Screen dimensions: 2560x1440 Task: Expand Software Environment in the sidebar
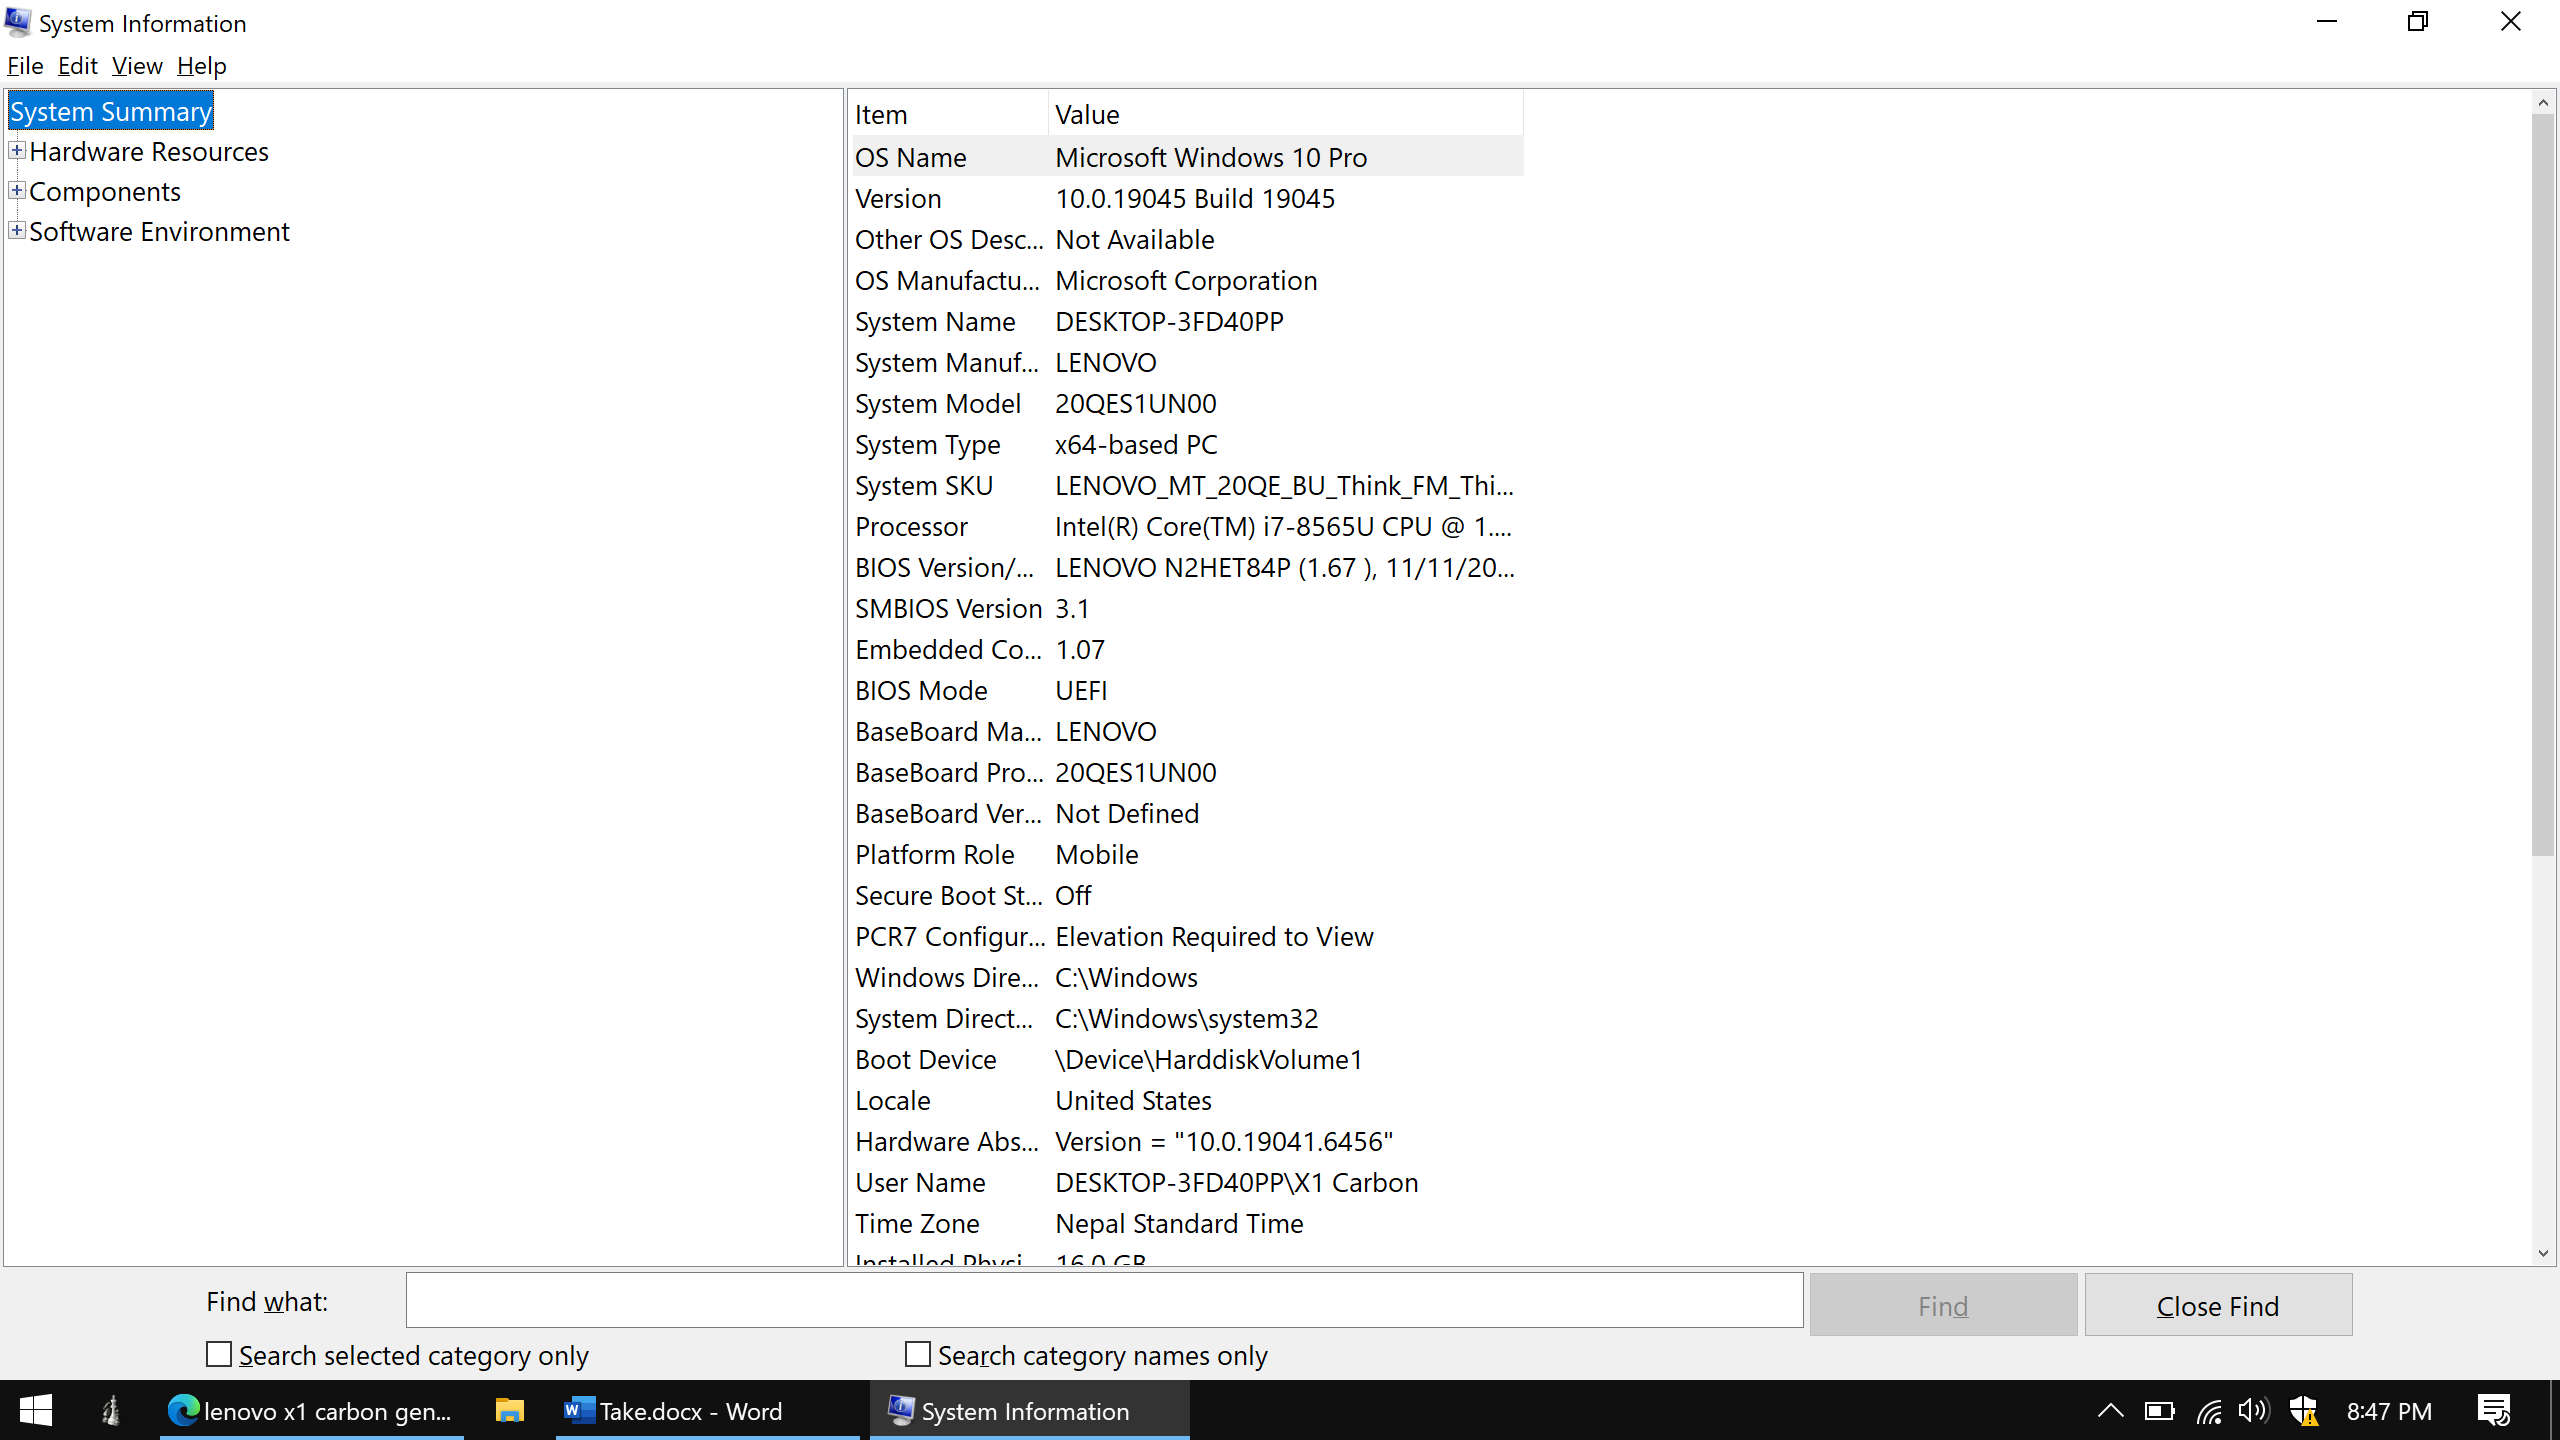pos(15,230)
